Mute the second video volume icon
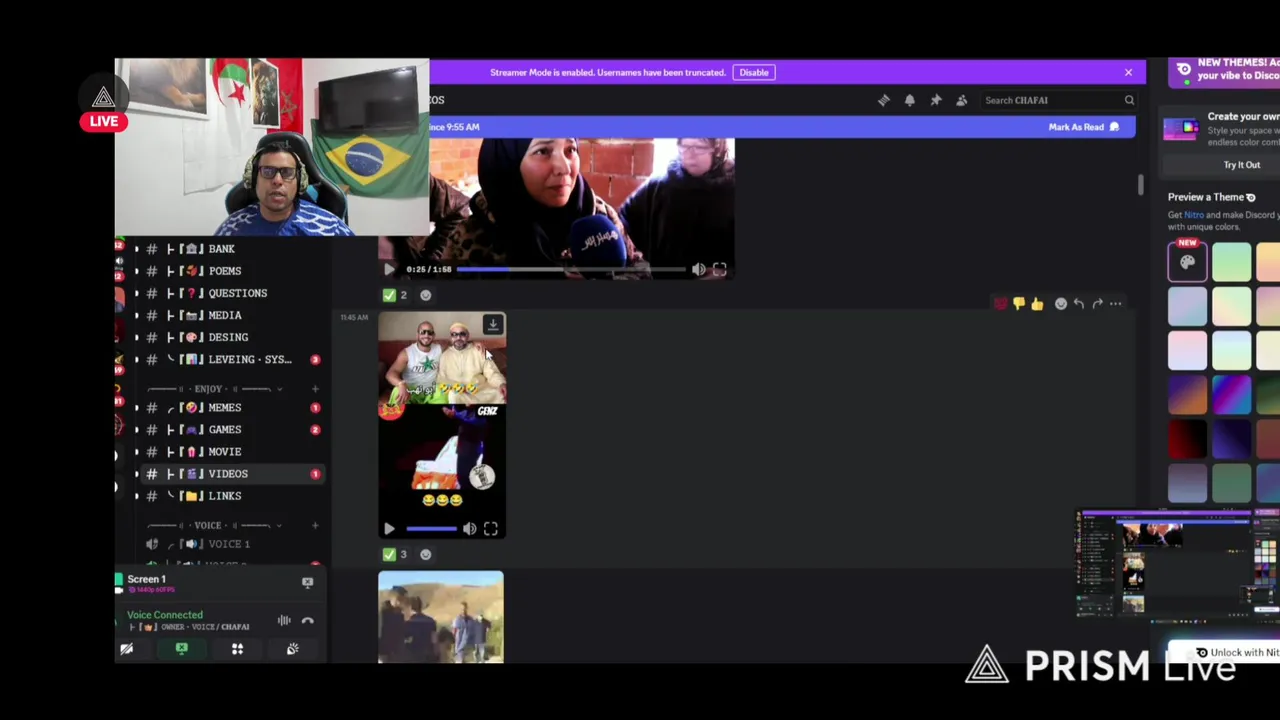Viewport: 1280px width, 720px height. pos(469,529)
